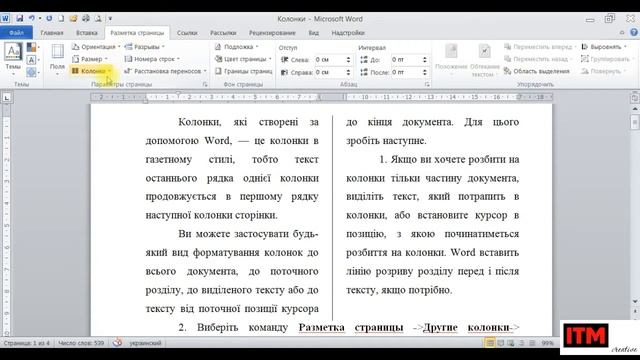Image resolution: width=640 pixels, height=360 pixels.
Task: Click the Слева indent input field
Action: tap(329, 60)
